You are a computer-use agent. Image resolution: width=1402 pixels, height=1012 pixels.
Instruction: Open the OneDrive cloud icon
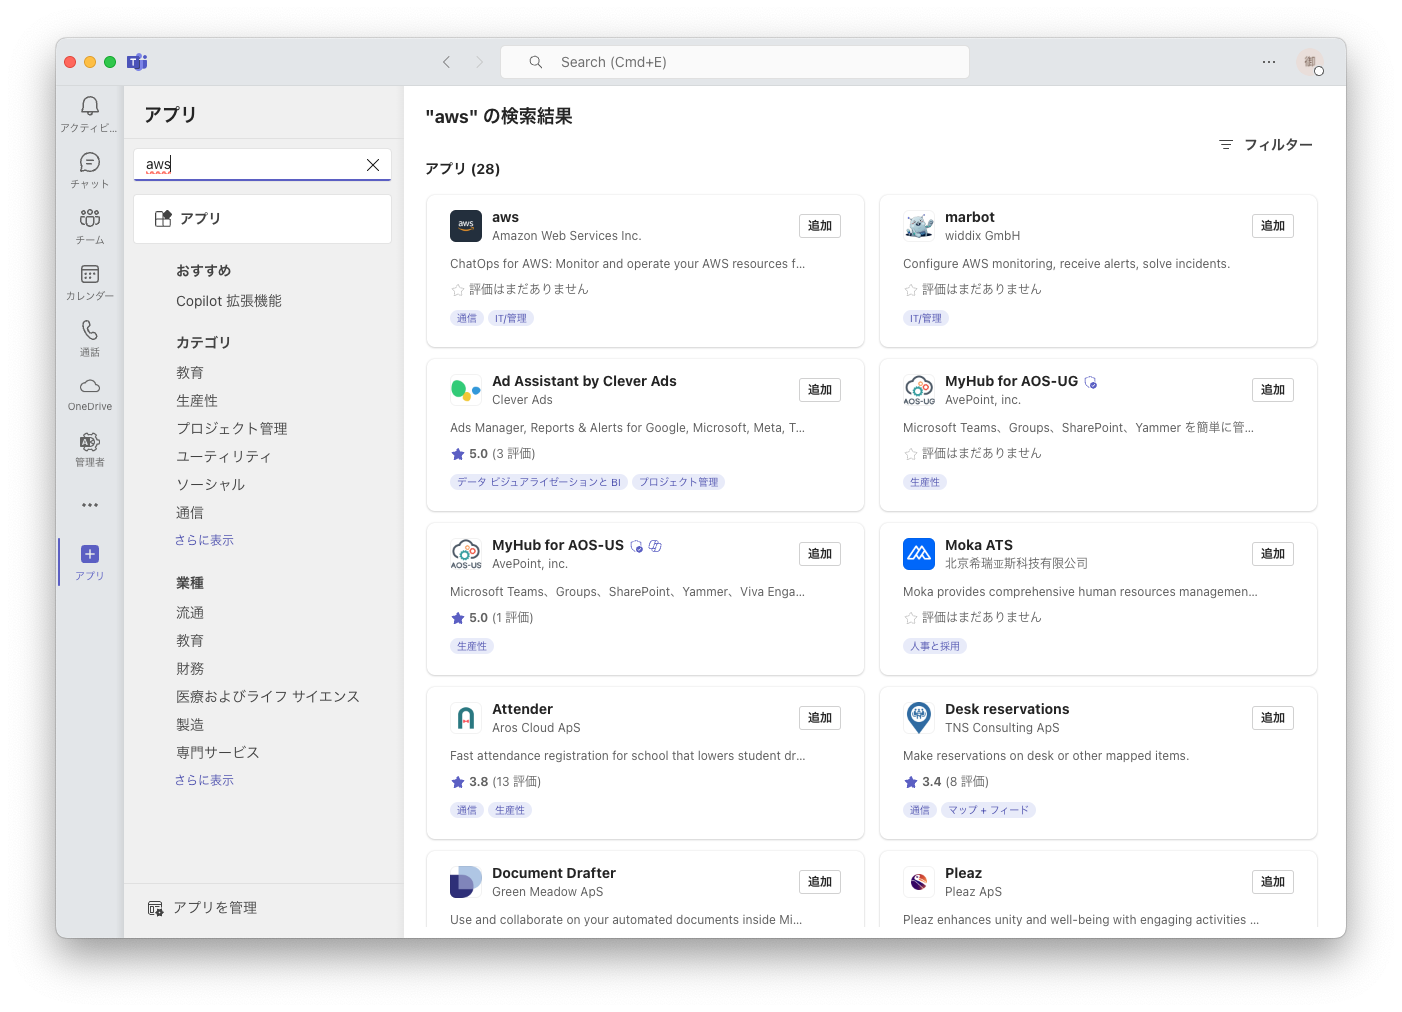click(90, 386)
